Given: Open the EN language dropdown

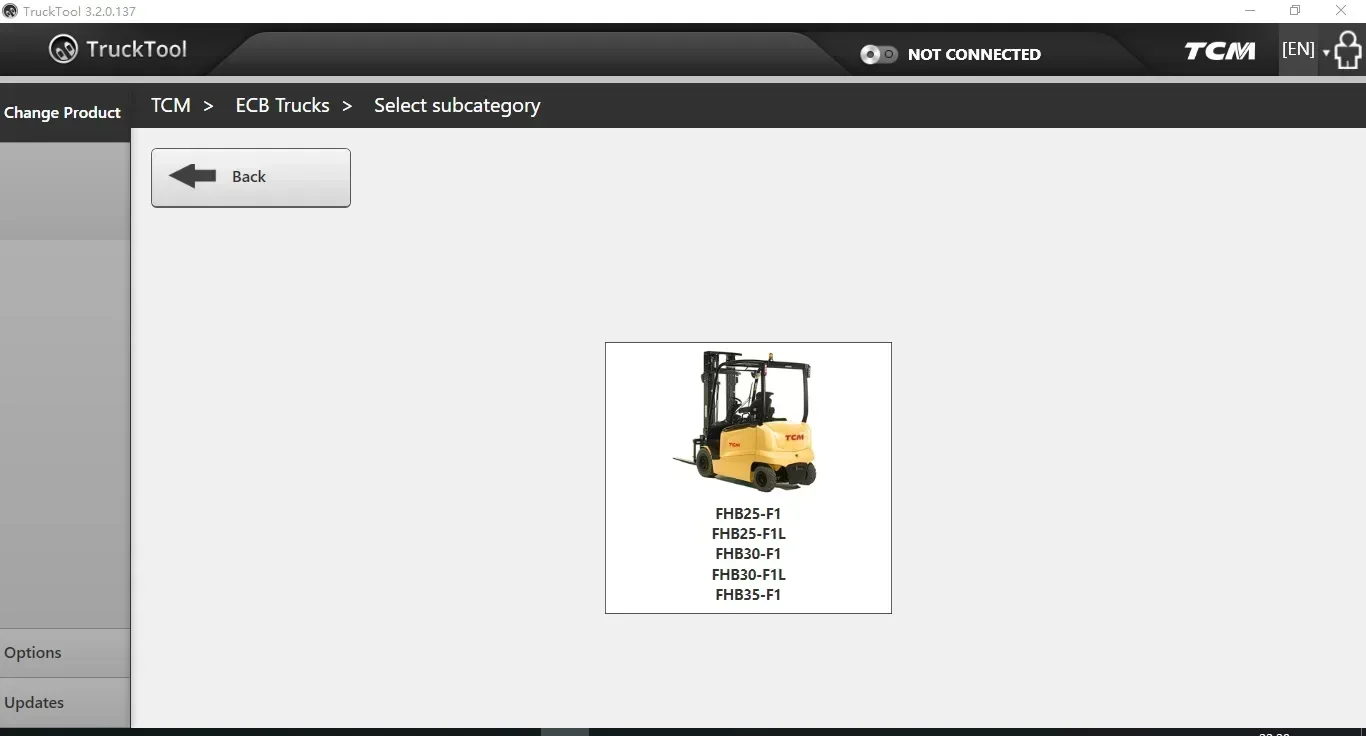Looking at the screenshot, I should pos(1306,49).
